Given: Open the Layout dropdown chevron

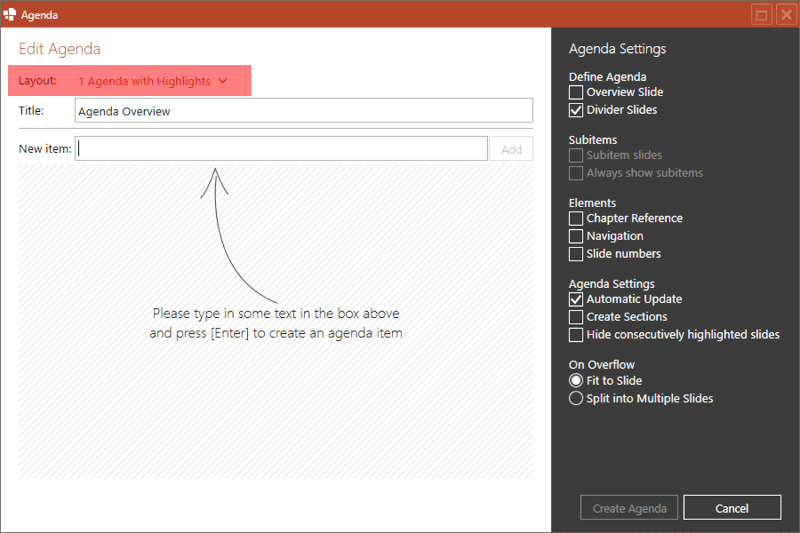Looking at the screenshot, I should click(222, 81).
